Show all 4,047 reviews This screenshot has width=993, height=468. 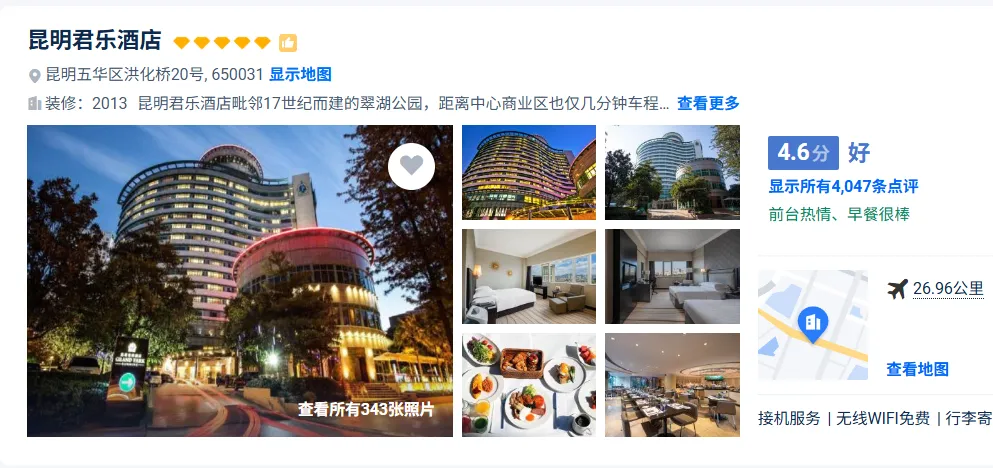(x=843, y=186)
